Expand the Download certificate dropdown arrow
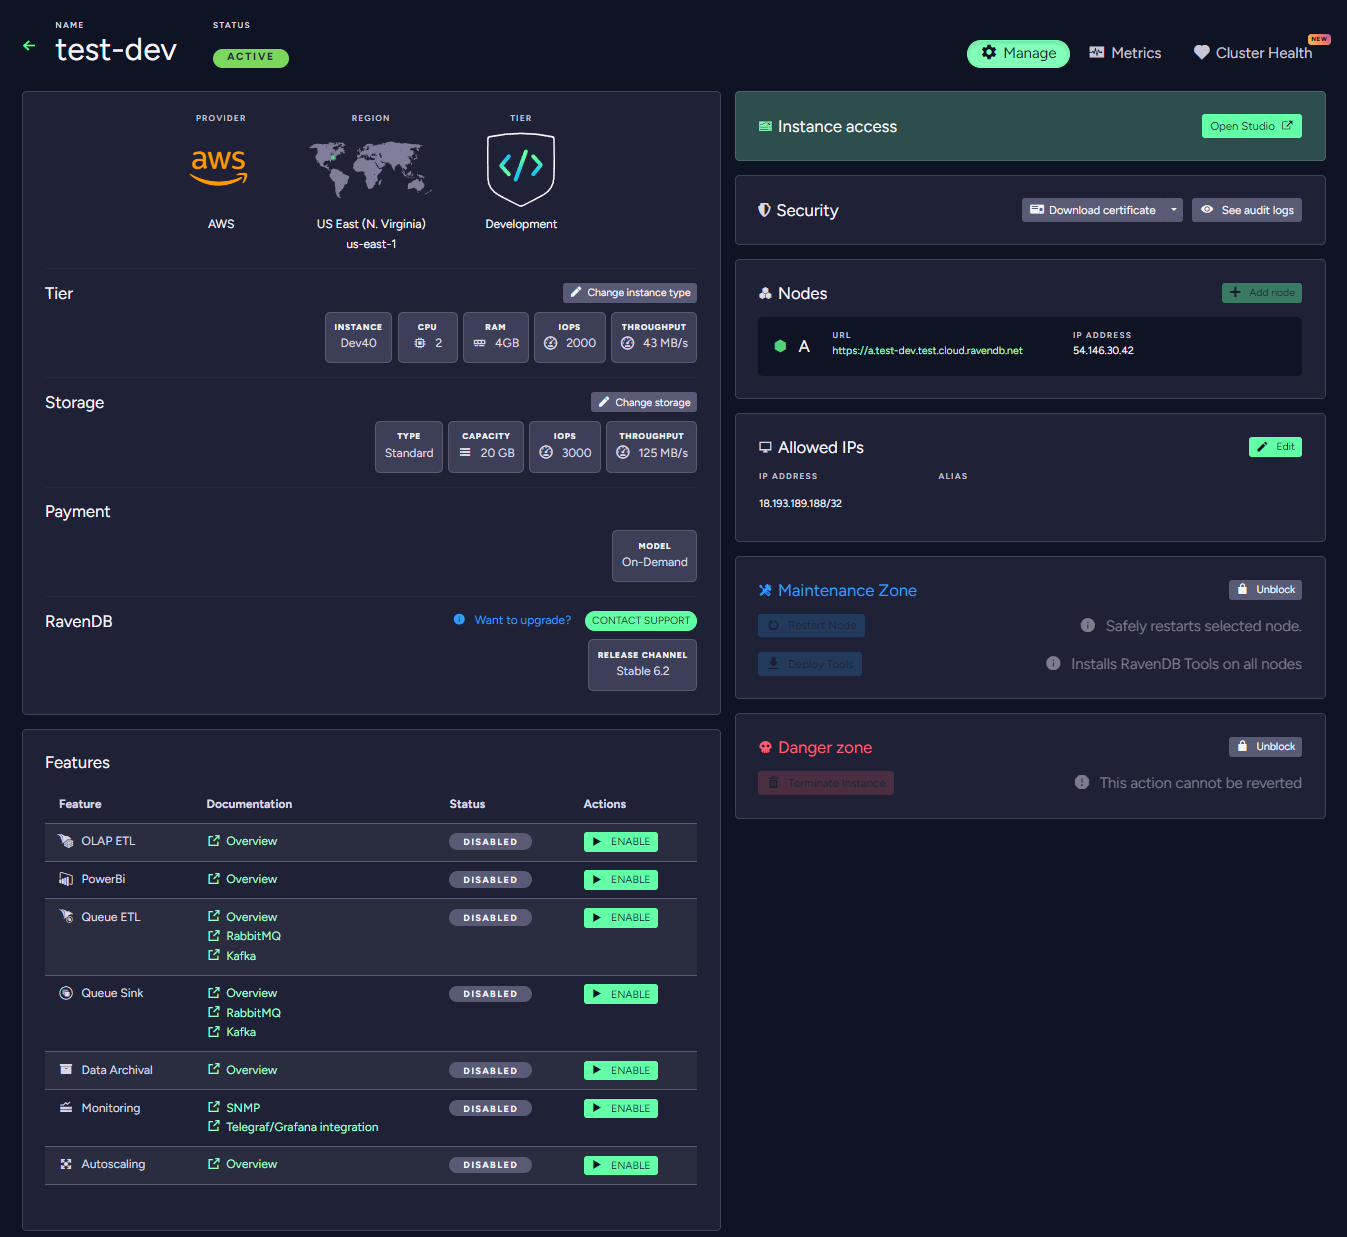The height and width of the screenshot is (1237, 1347). (1174, 210)
